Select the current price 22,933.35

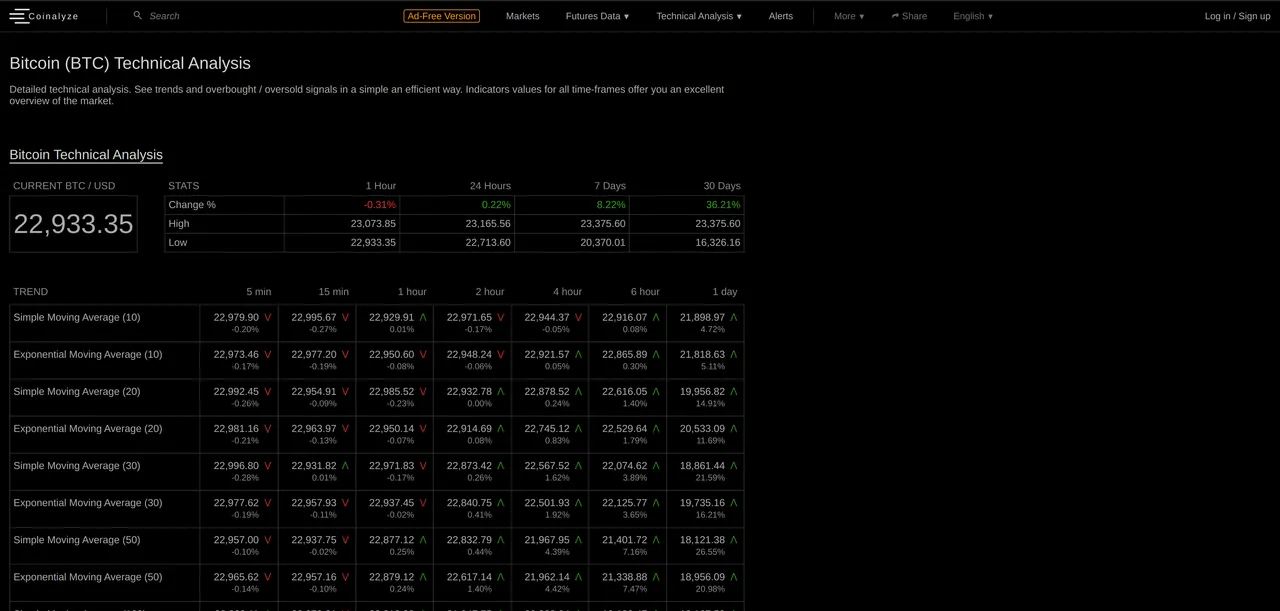coord(73,224)
